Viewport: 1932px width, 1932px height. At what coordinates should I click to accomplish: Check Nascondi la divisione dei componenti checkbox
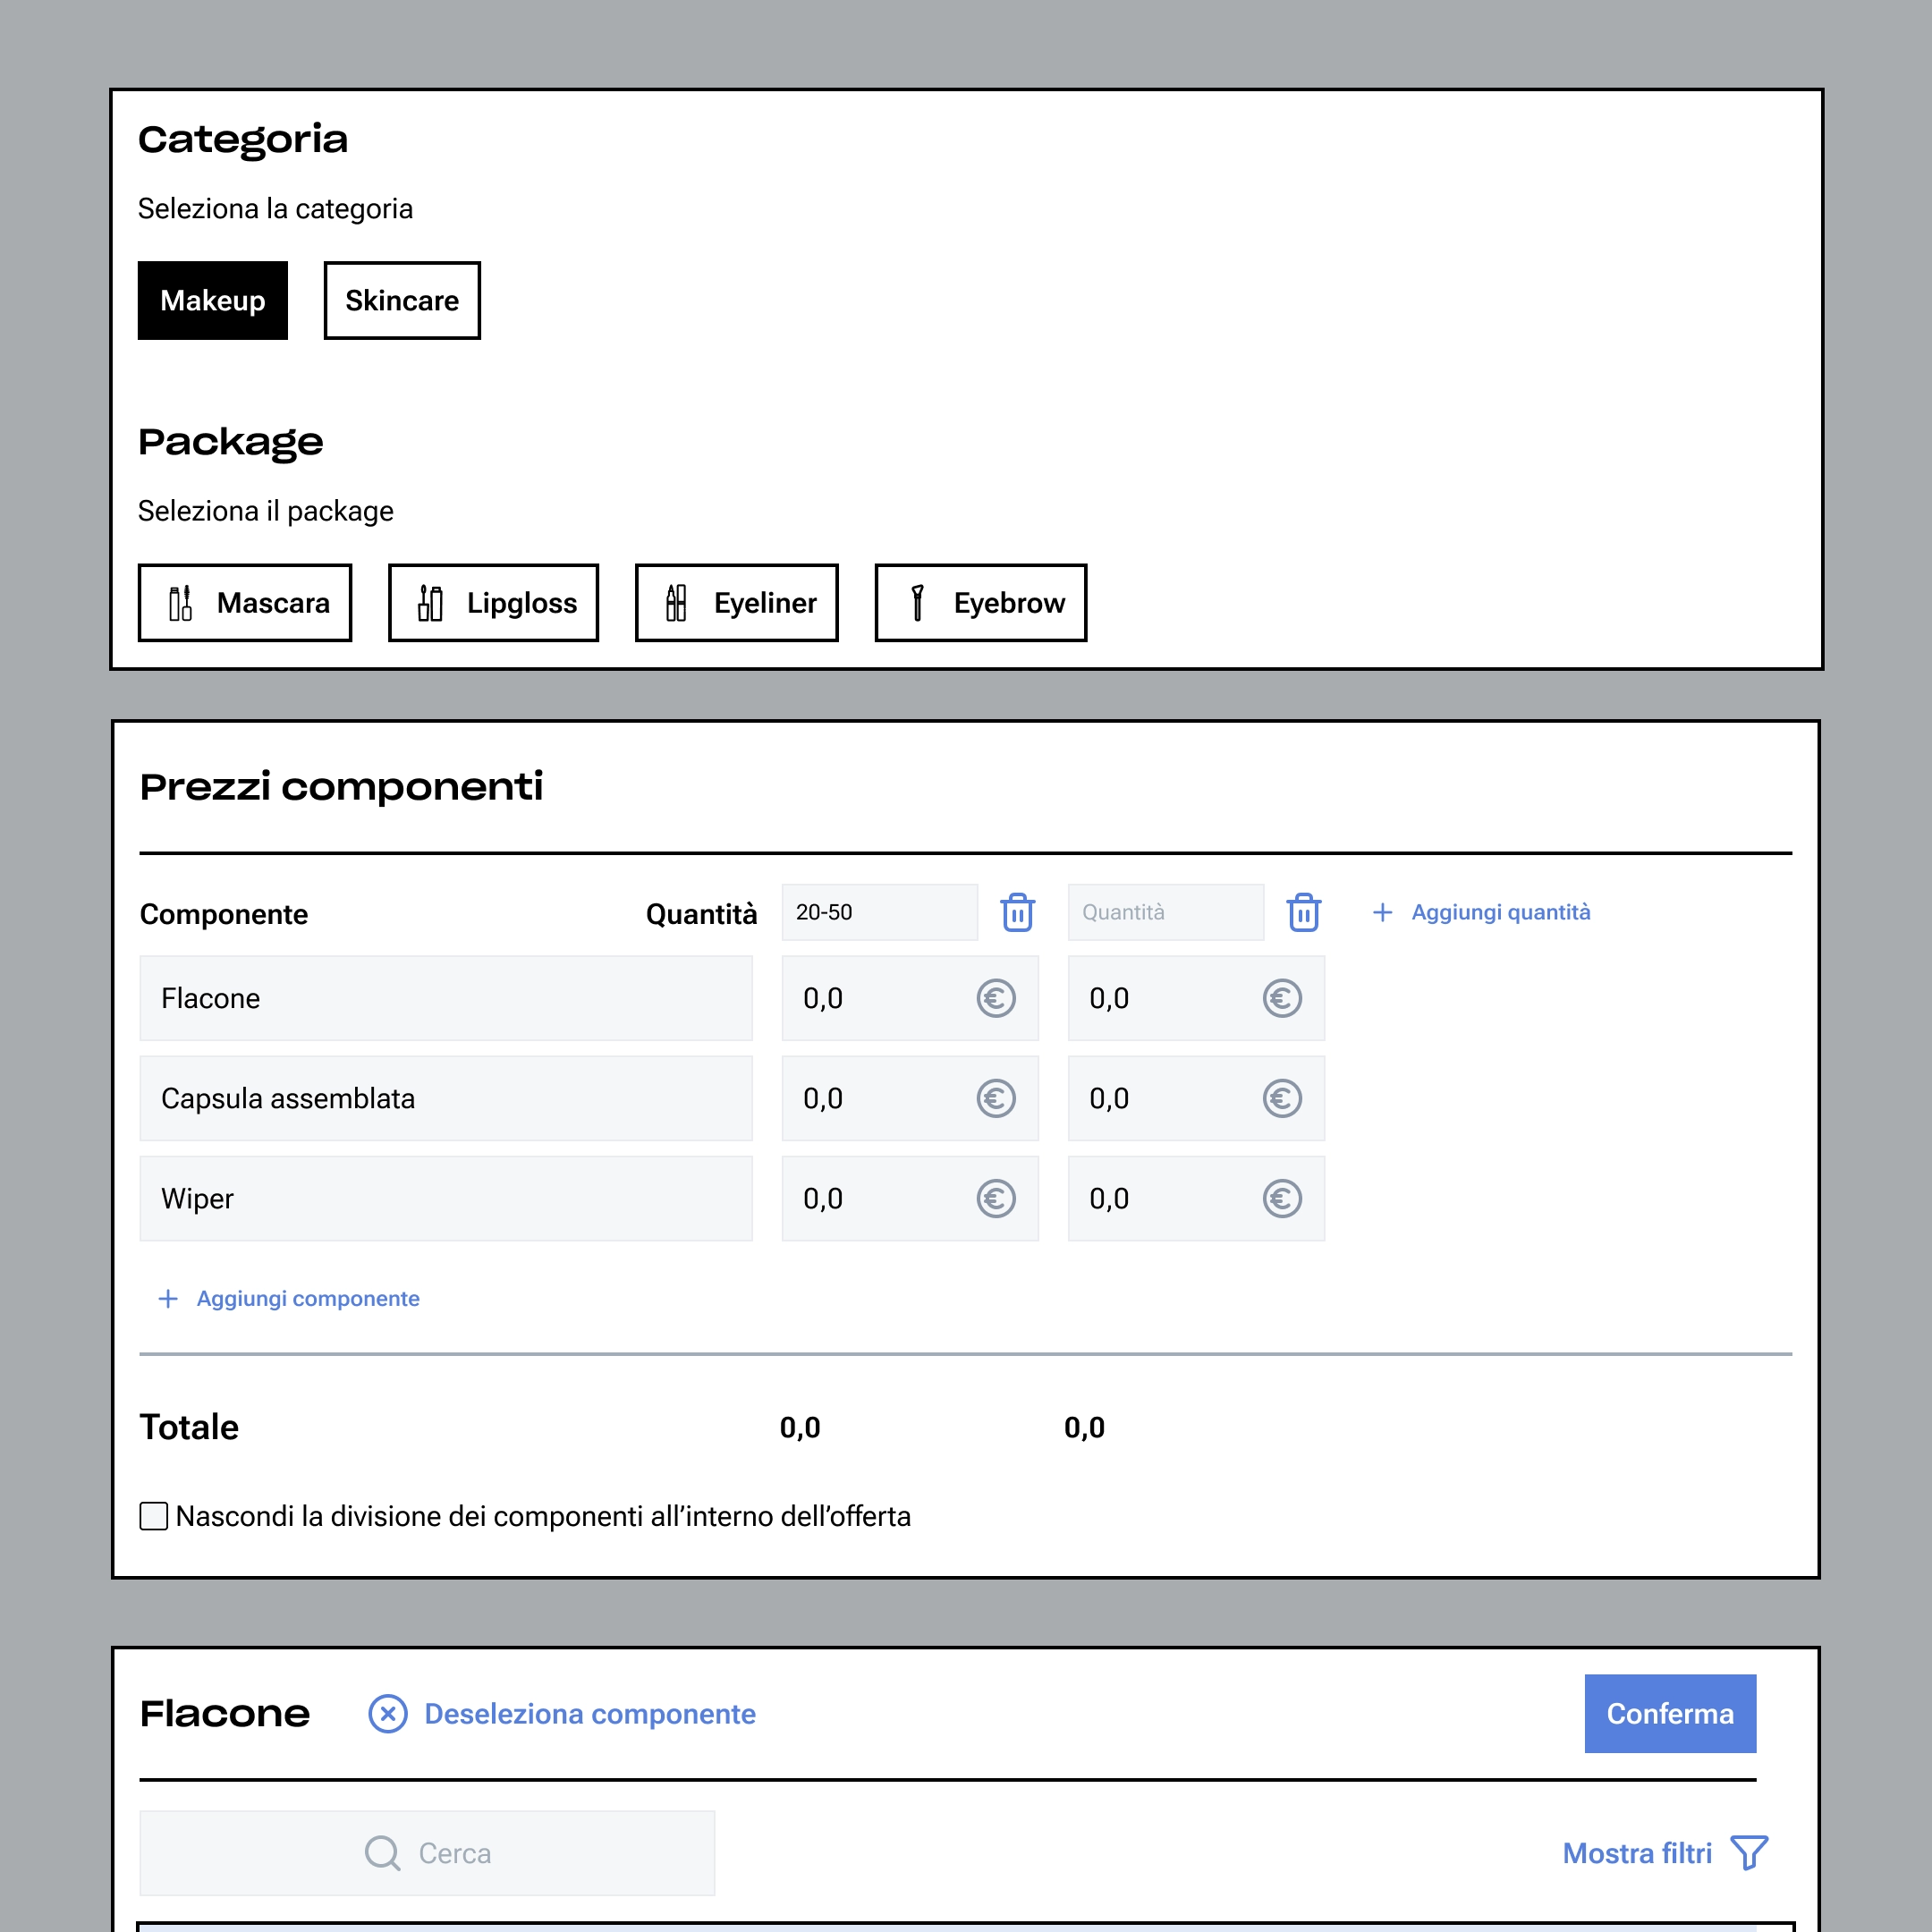click(153, 1516)
